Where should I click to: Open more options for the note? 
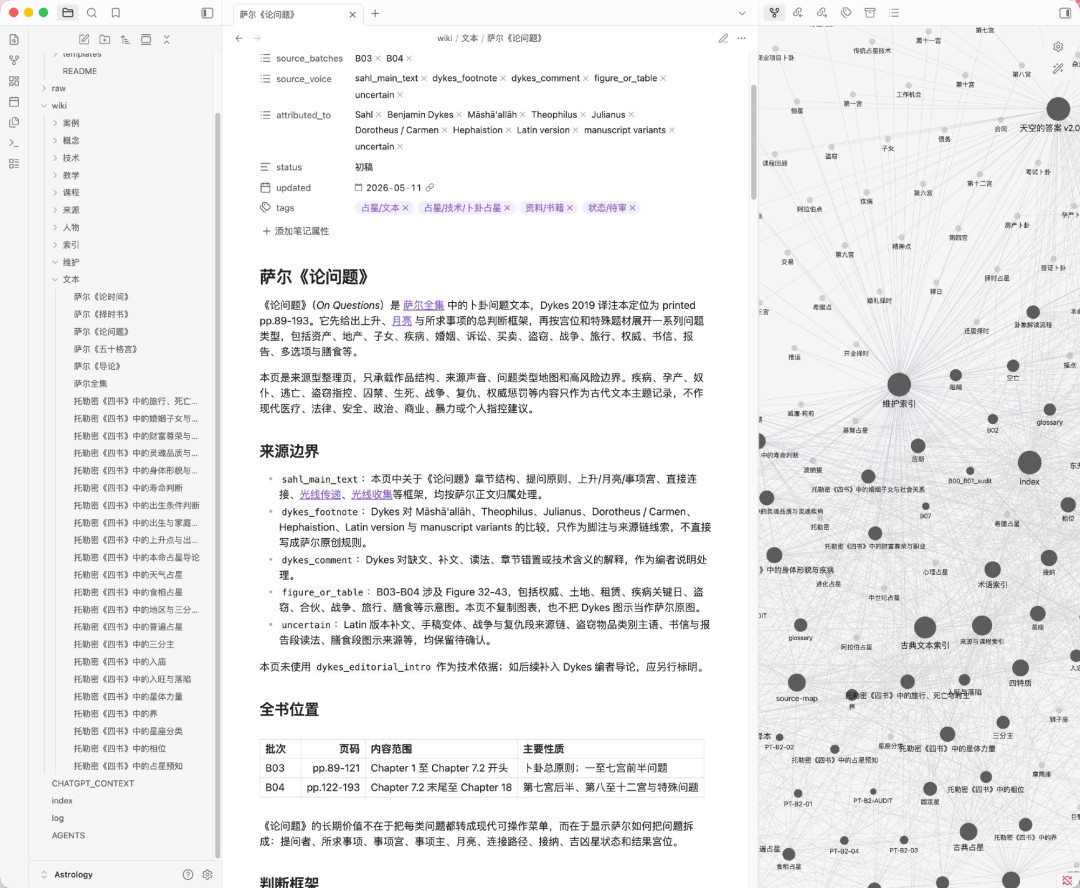[742, 39]
